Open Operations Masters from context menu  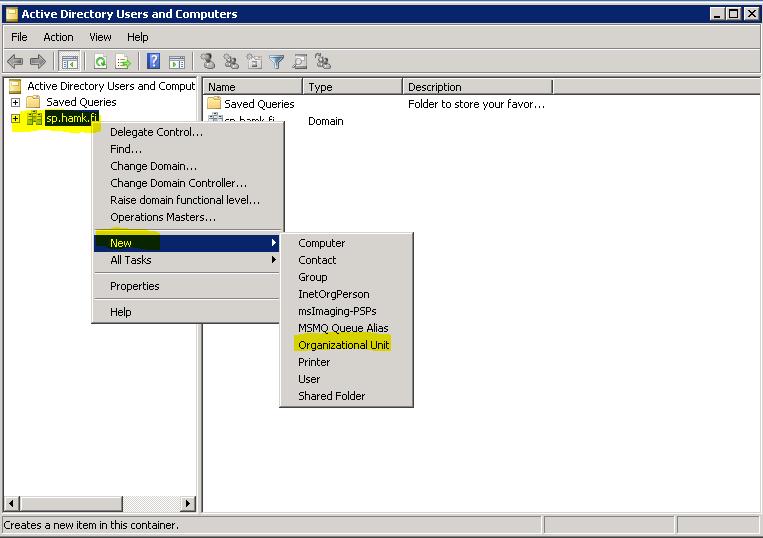click(x=188, y=217)
